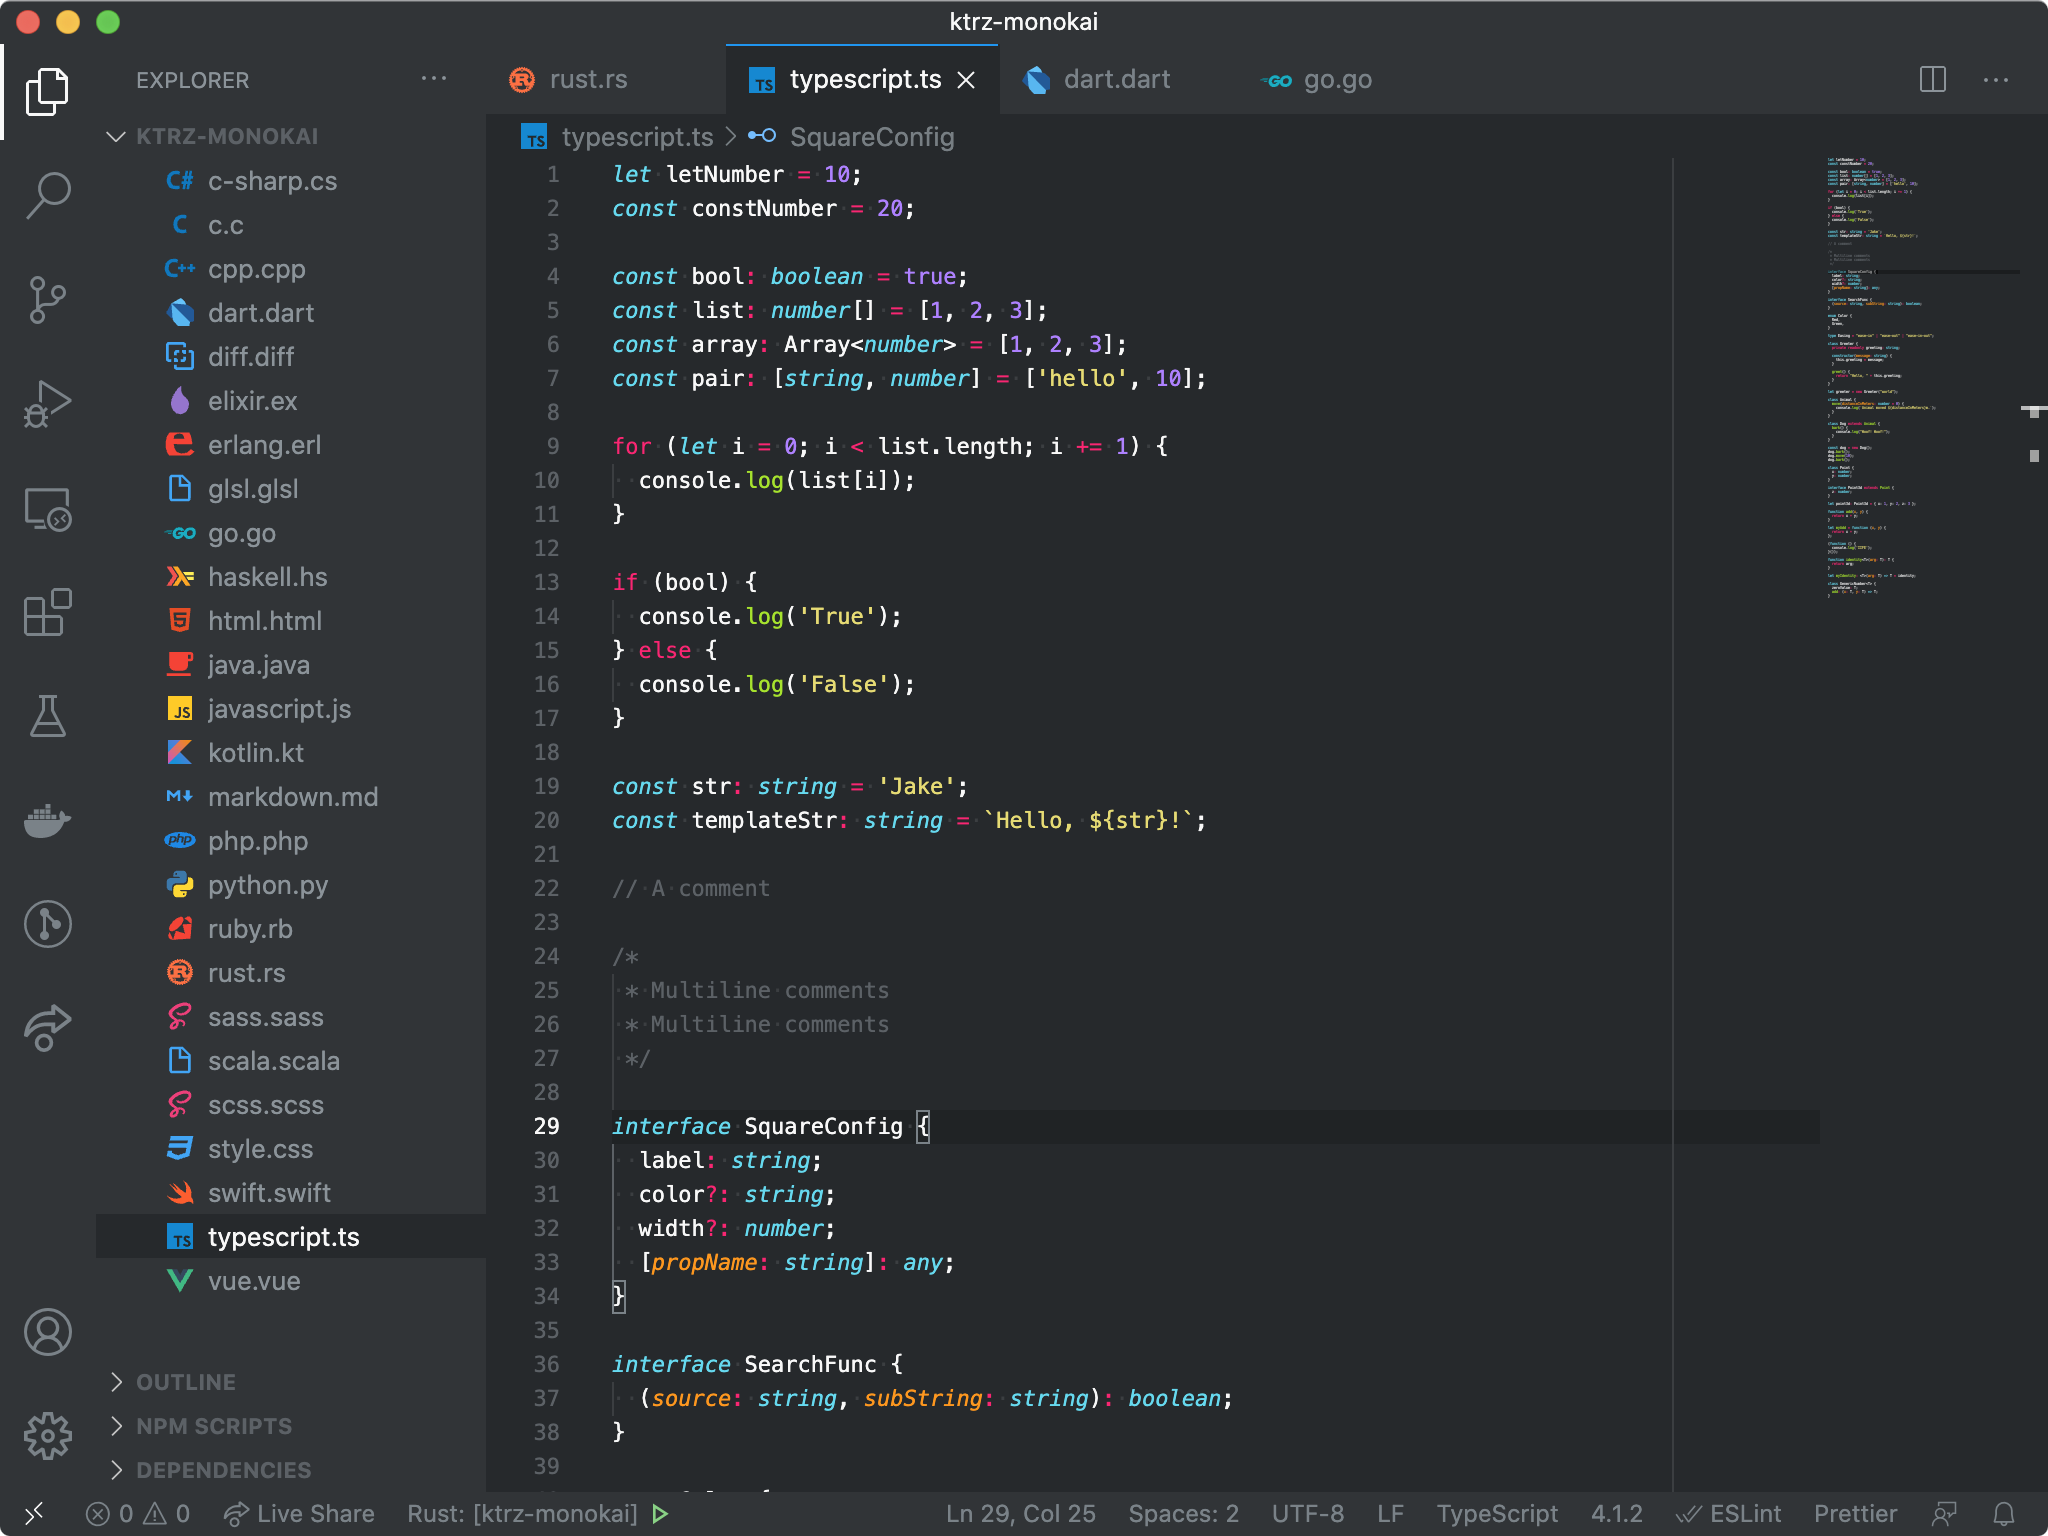This screenshot has height=1536, width=2048.
Task: Open the Testing flask icon view
Action: (47, 716)
